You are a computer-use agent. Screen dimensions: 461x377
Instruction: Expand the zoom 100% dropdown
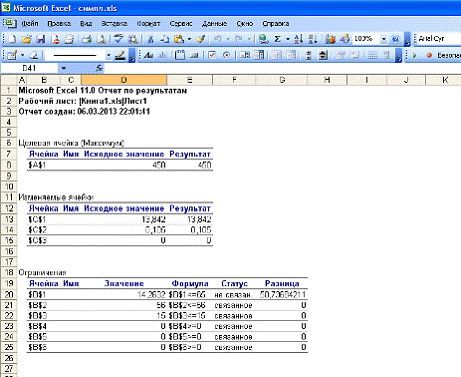384,39
